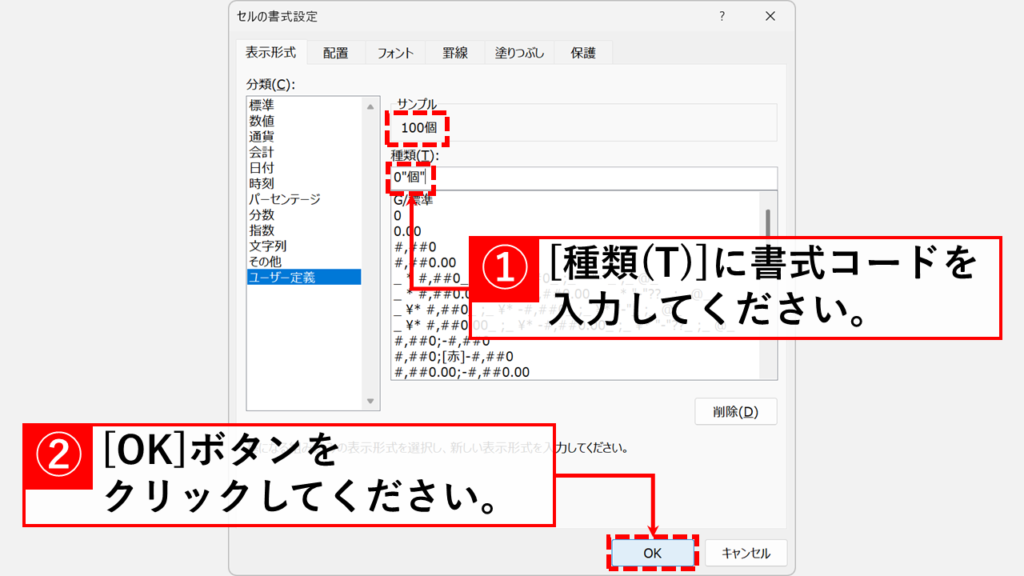Open the フォント tab
Image resolution: width=1024 pixels, height=576 pixels.
point(395,53)
